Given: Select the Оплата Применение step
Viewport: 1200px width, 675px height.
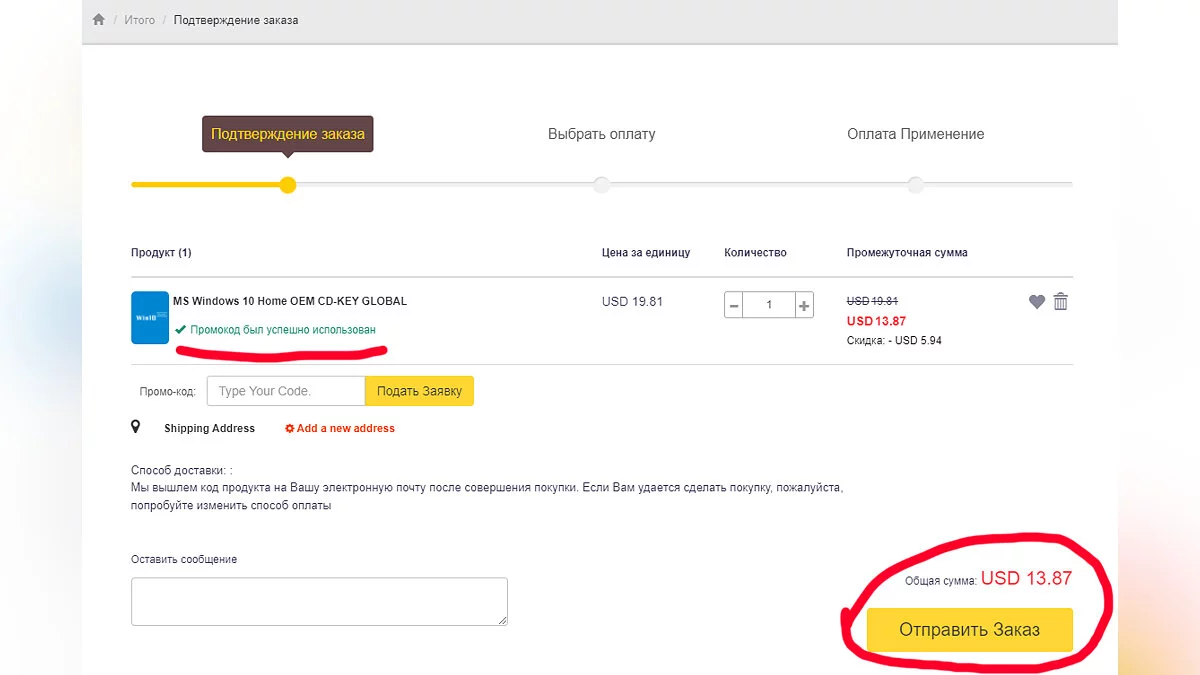Looking at the screenshot, I should pos(915,134).
